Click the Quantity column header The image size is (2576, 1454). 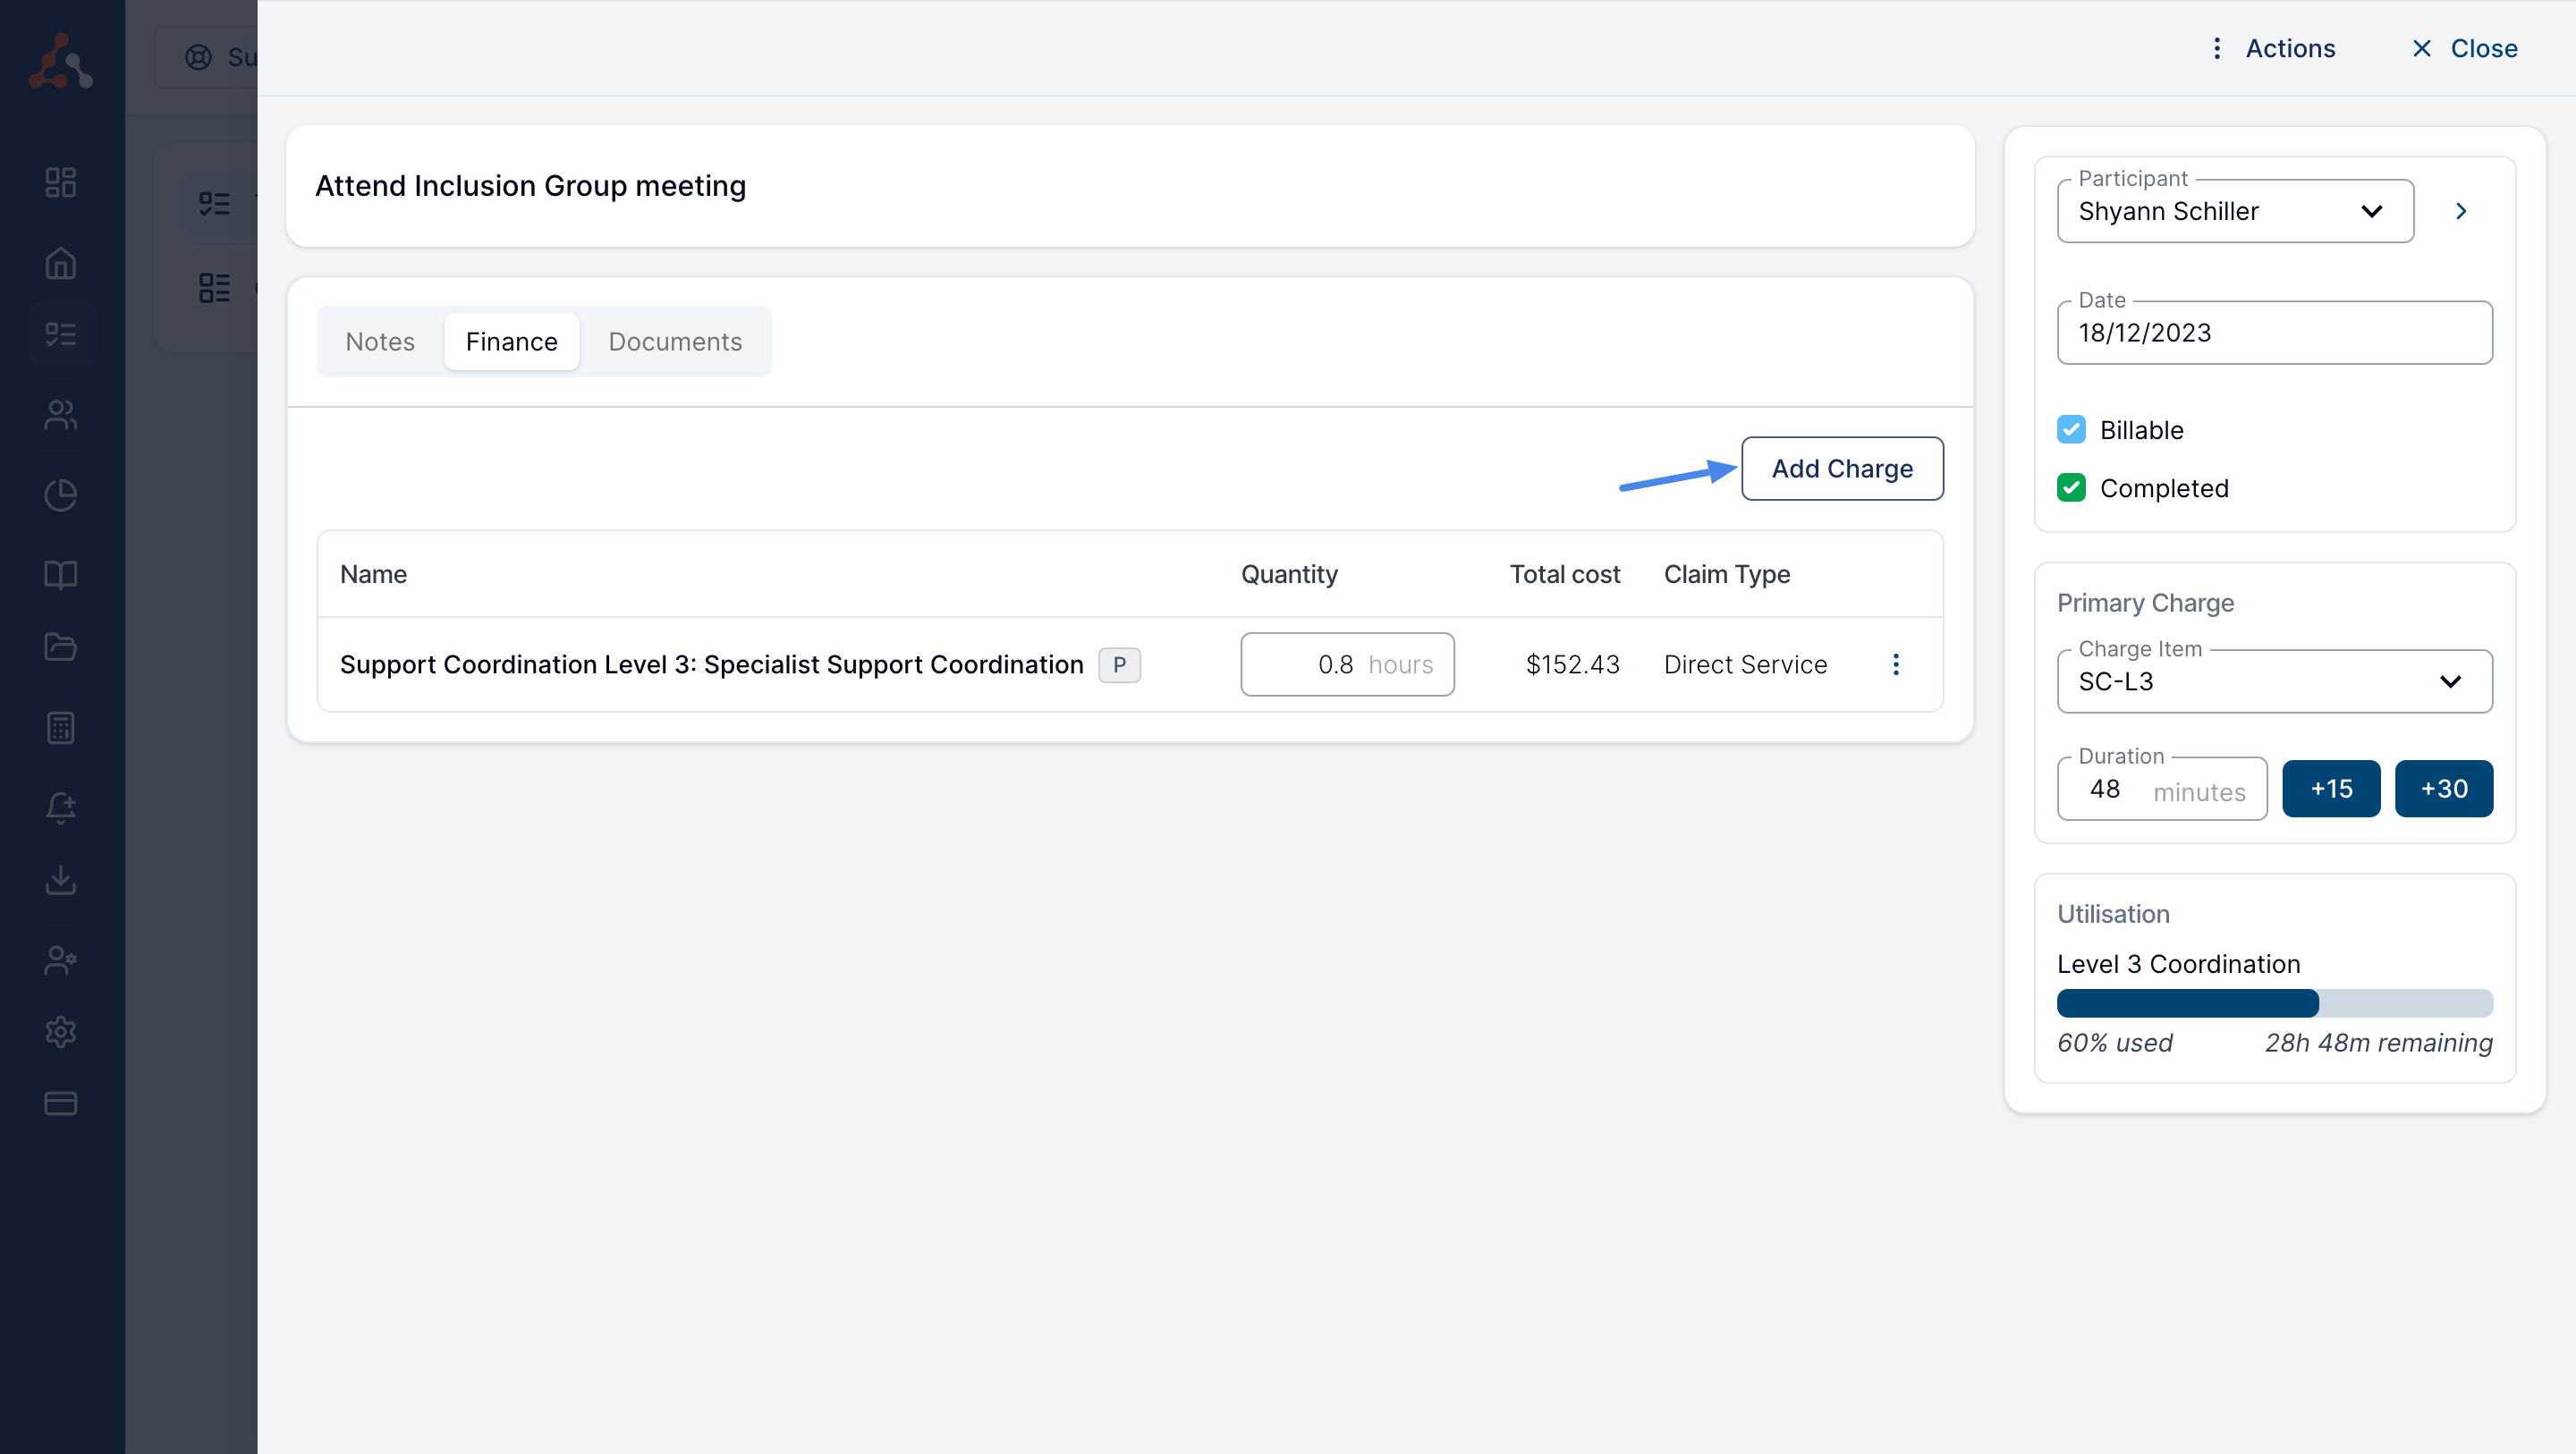pyautogui.click(x=1289, y=575)
